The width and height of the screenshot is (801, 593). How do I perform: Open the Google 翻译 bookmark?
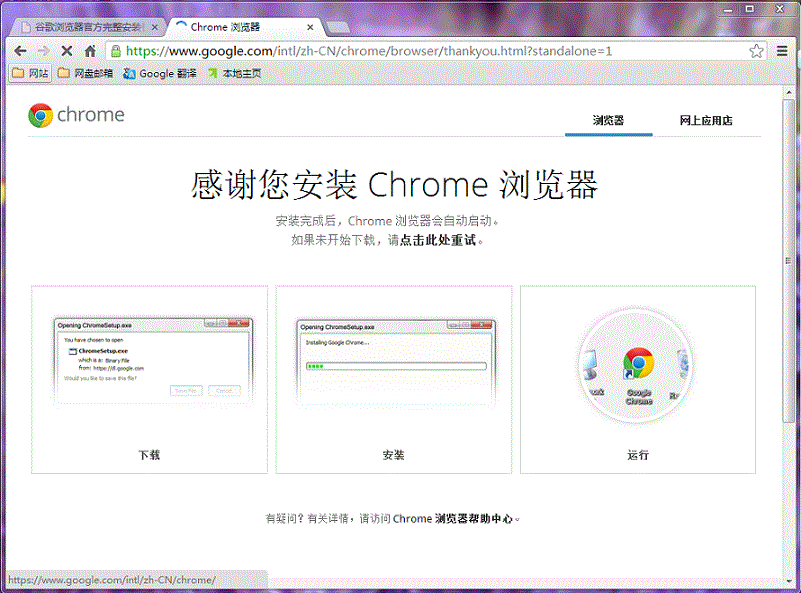[x=160, y=74]
